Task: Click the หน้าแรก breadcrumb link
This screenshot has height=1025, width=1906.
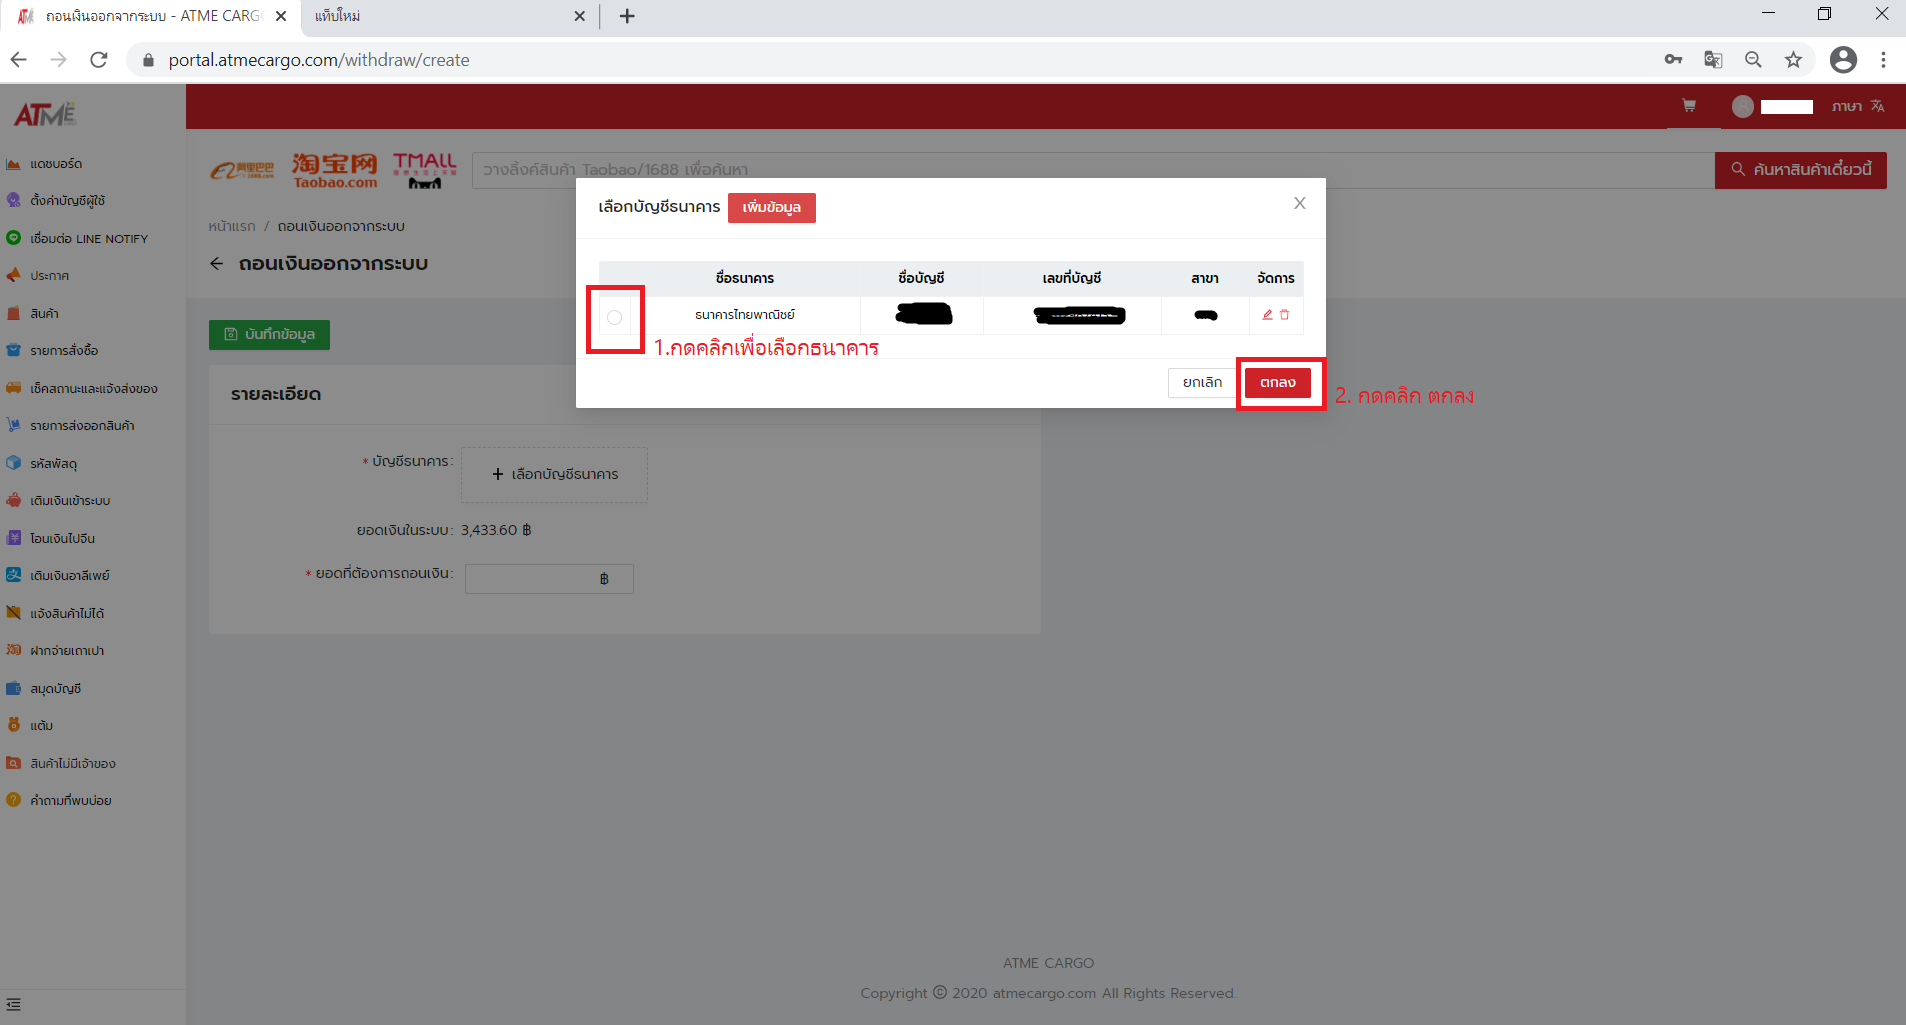Action: [x=232, y=227]
